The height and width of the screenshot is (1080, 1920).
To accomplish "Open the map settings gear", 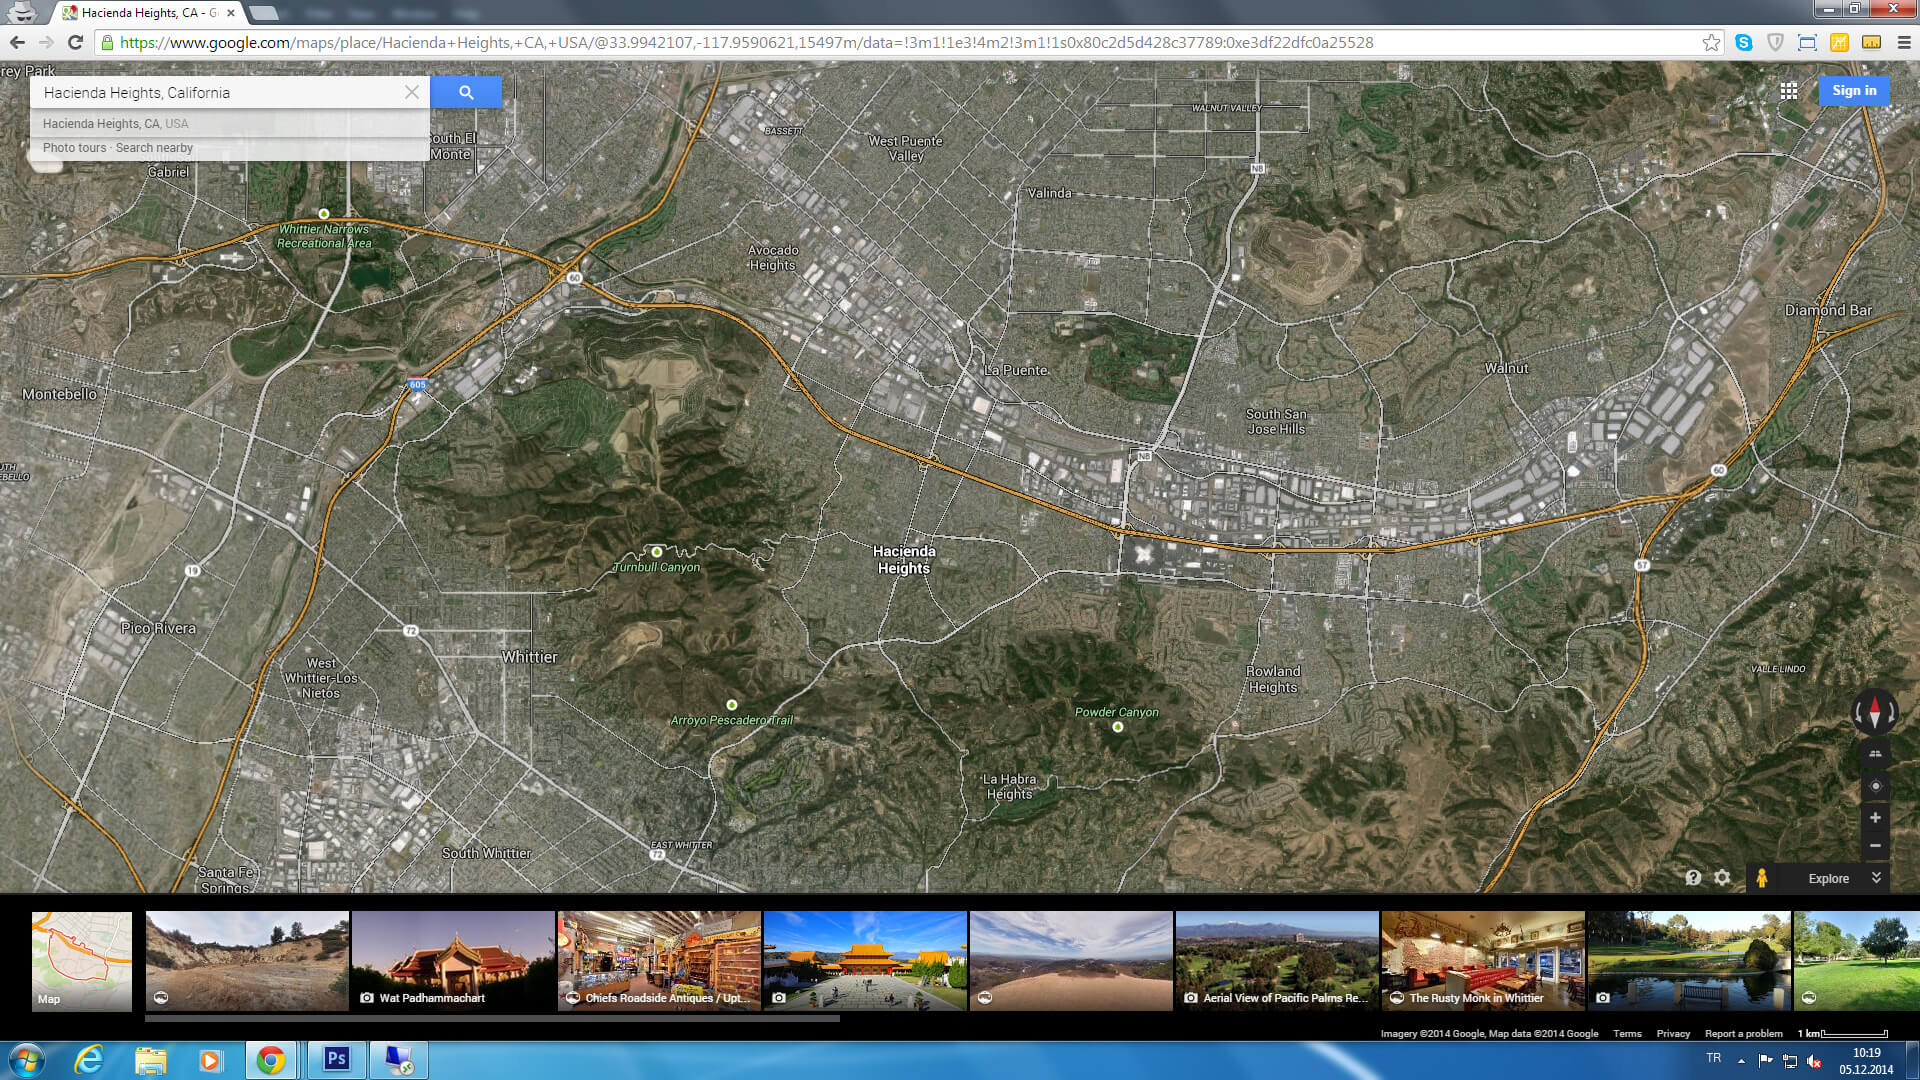I will 1722,878.
